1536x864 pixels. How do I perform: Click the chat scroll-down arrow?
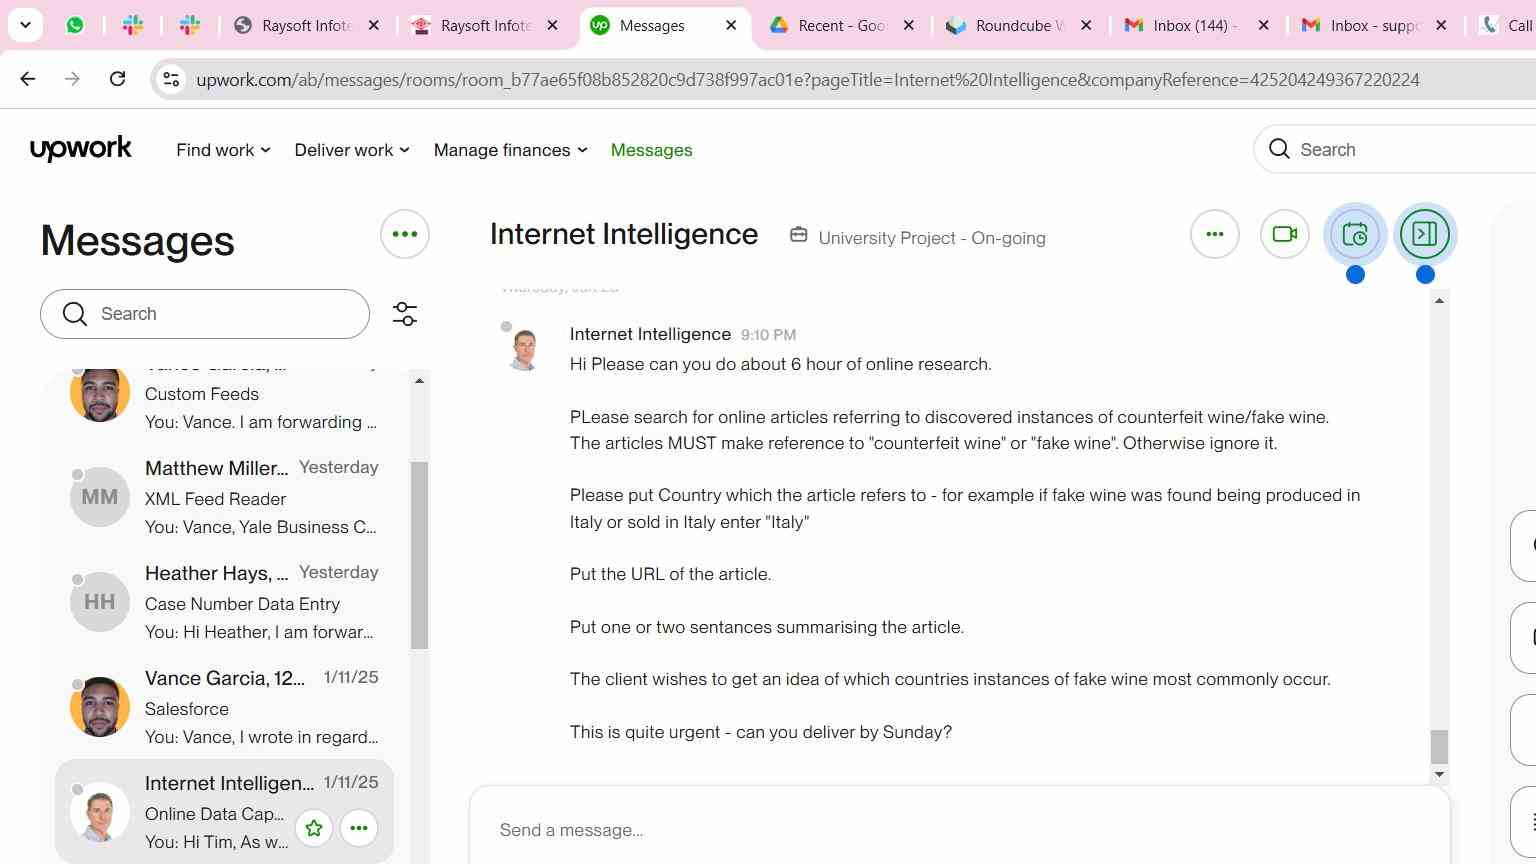pyautogui.click(x=1439, y=774)
